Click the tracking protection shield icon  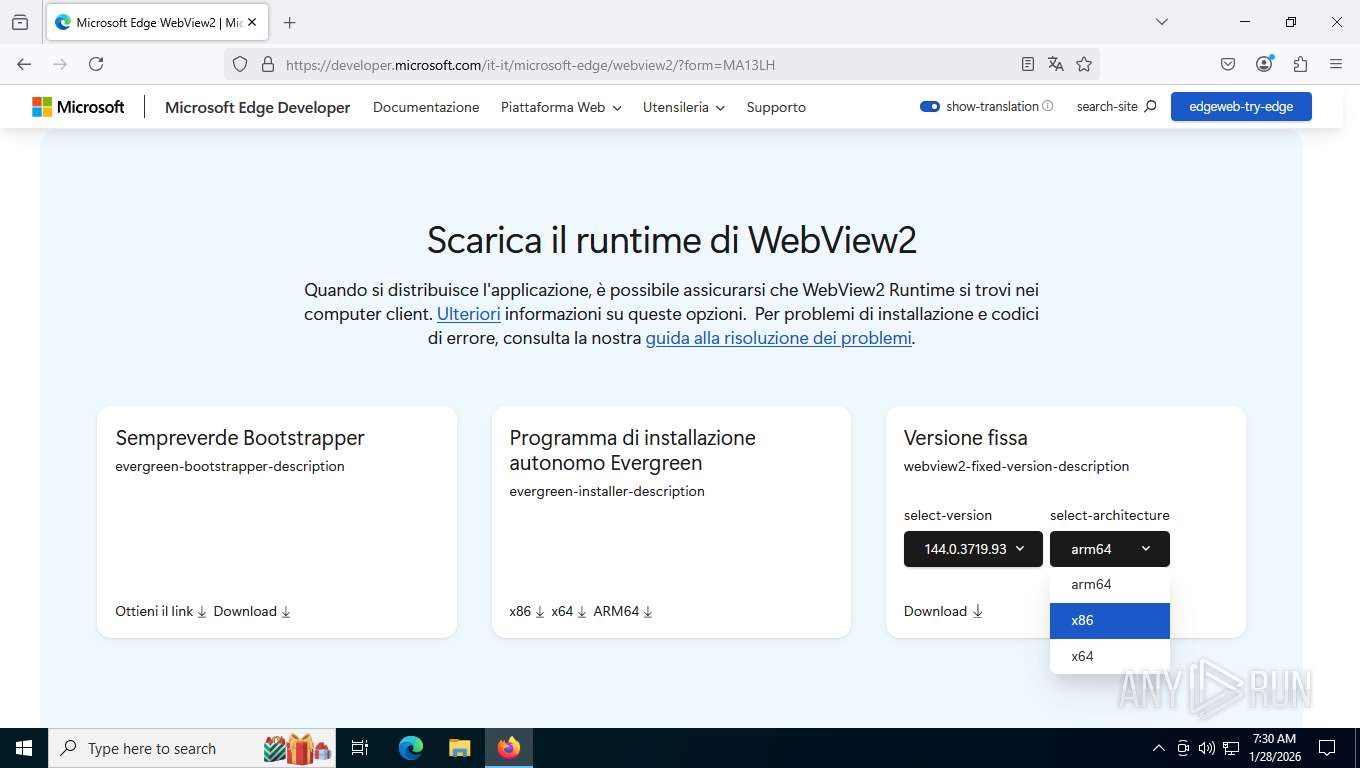240,64
